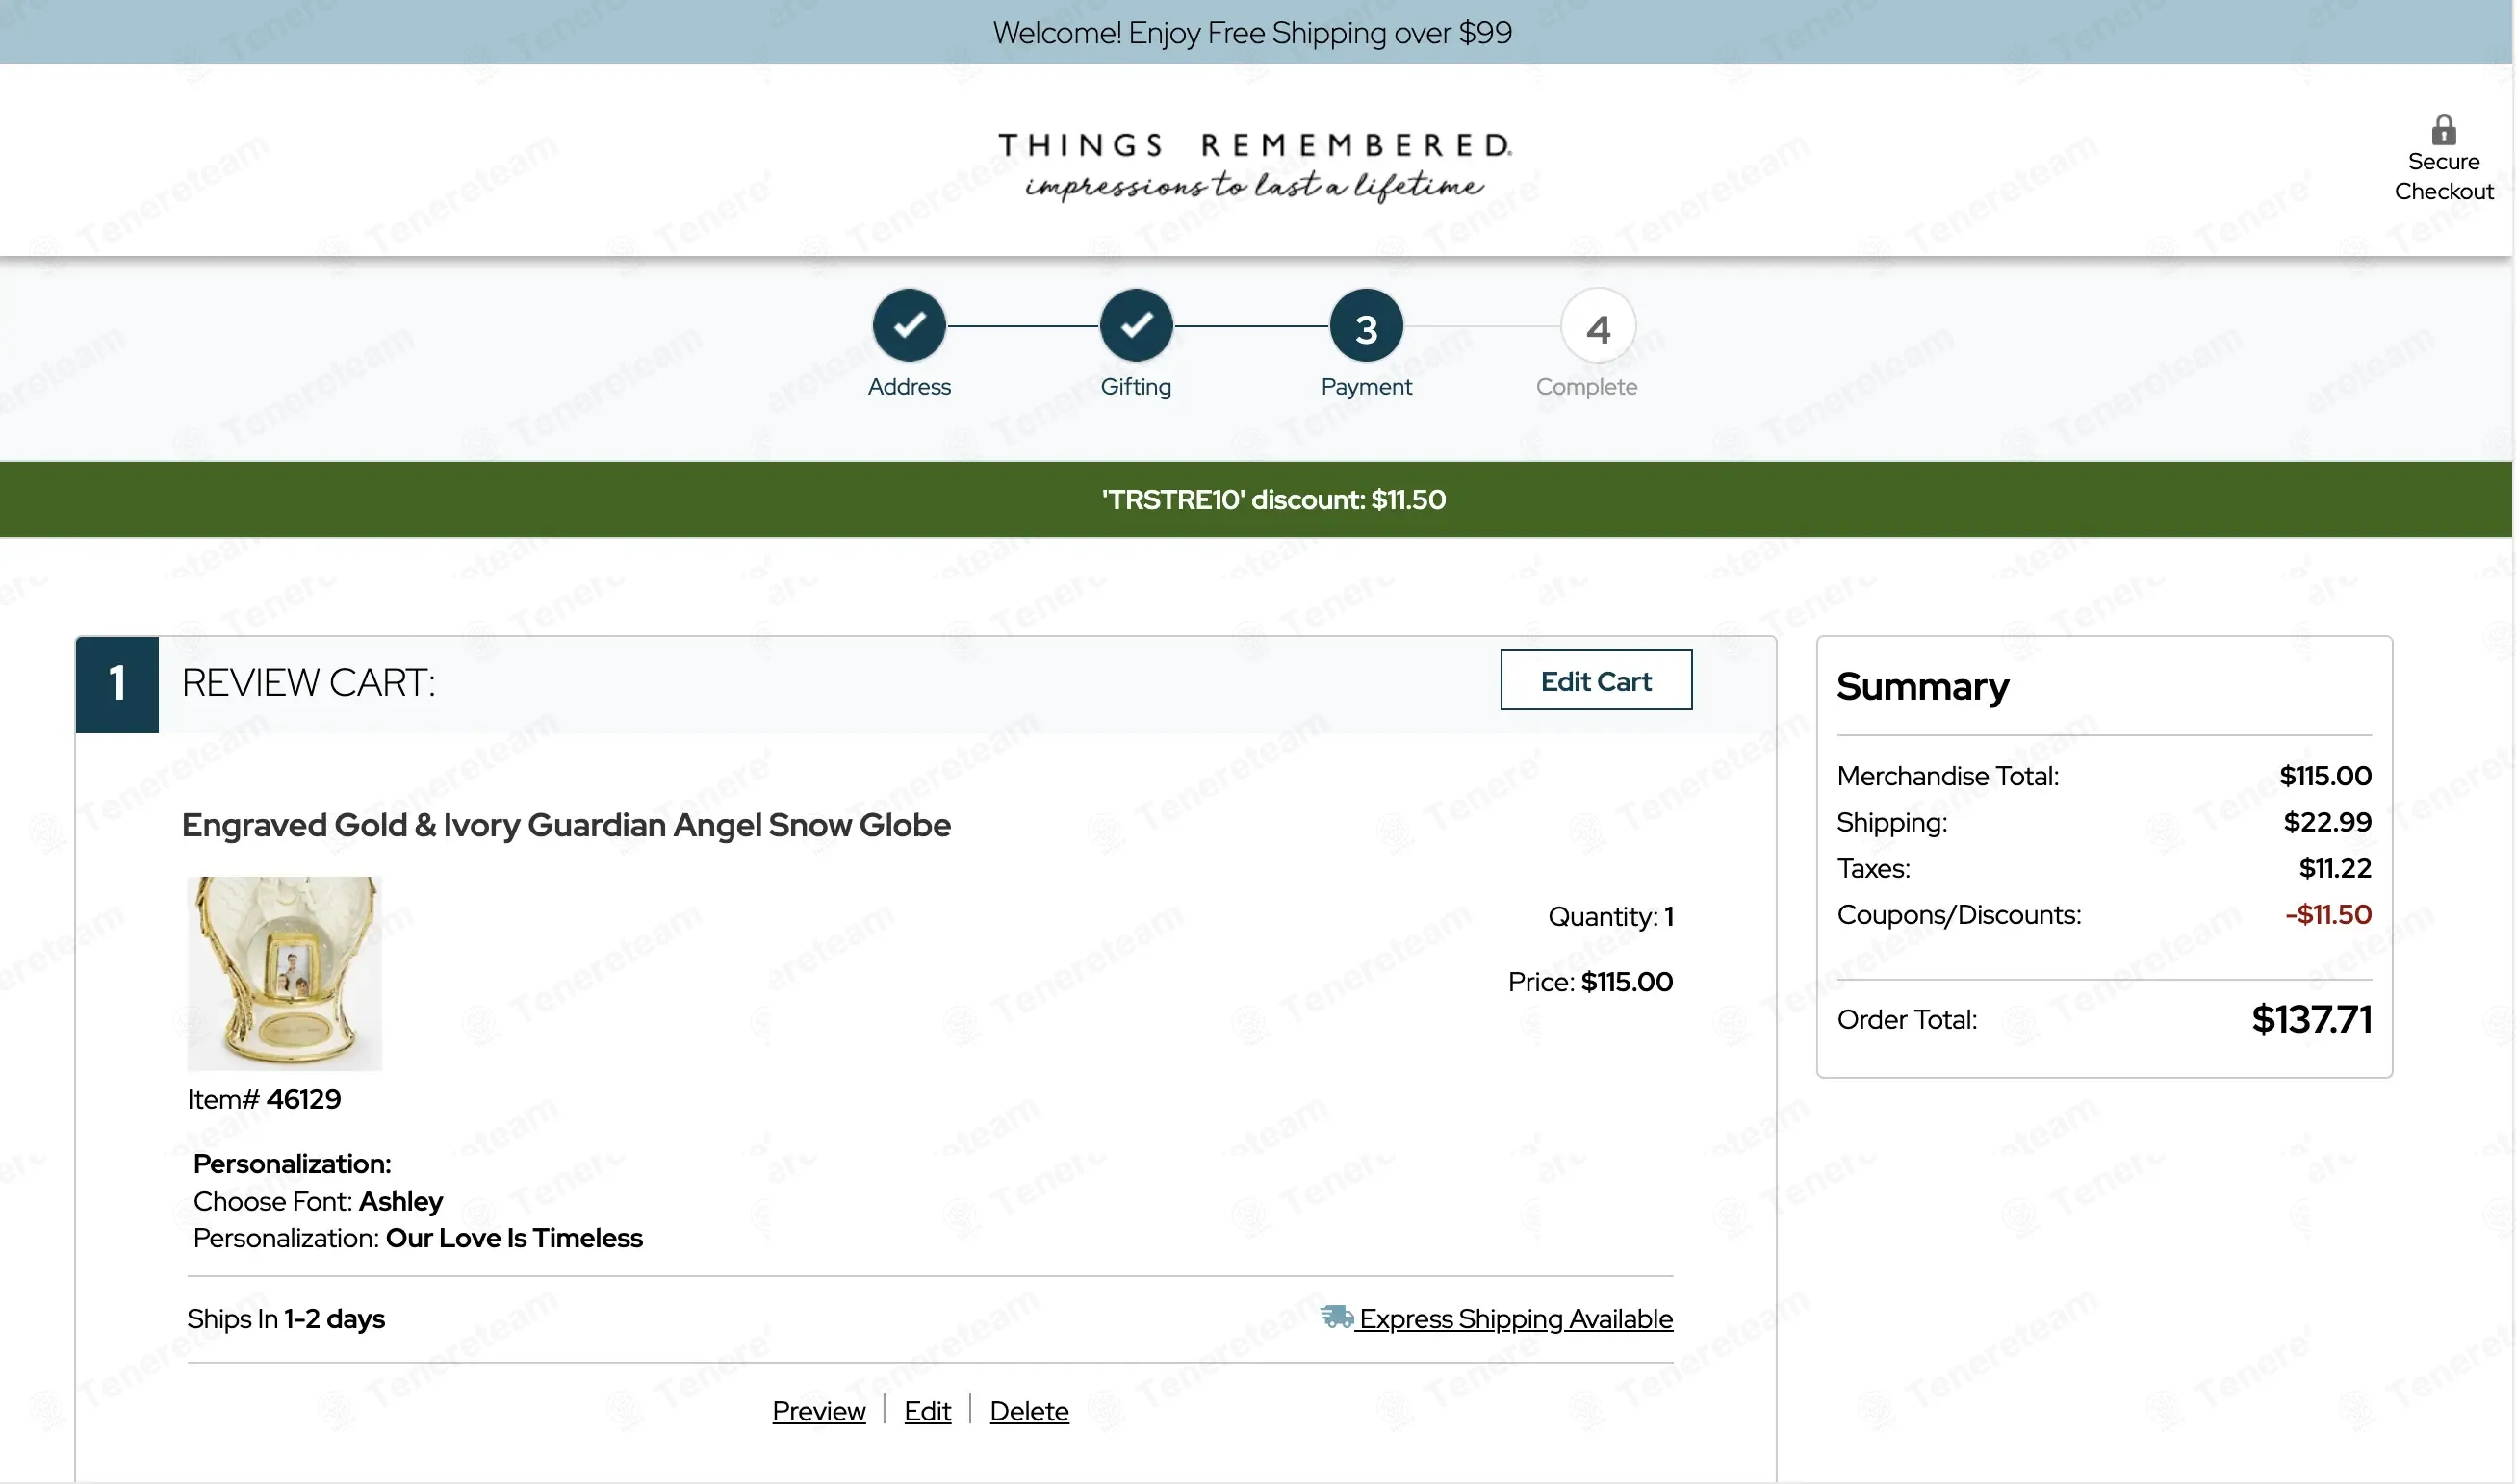Open Express Shipping Available link

(1515, 1319)
